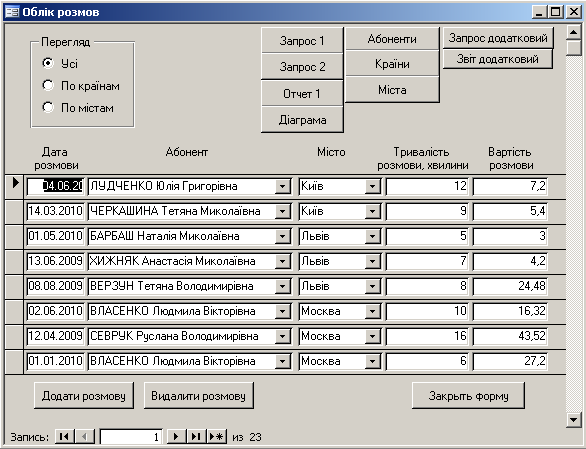Open city dropdown in the 01.01.2010 row
Viewport: 586px width, 449px height.
tap(373, 361)
